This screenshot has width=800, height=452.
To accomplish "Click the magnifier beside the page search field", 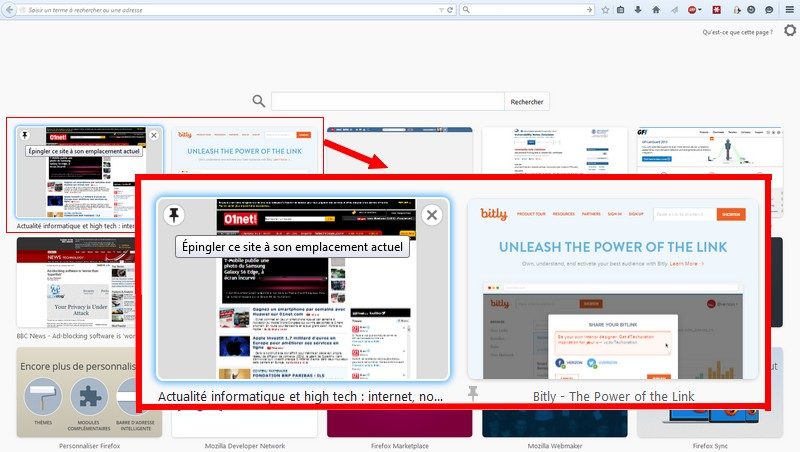I will pos(259,101).
